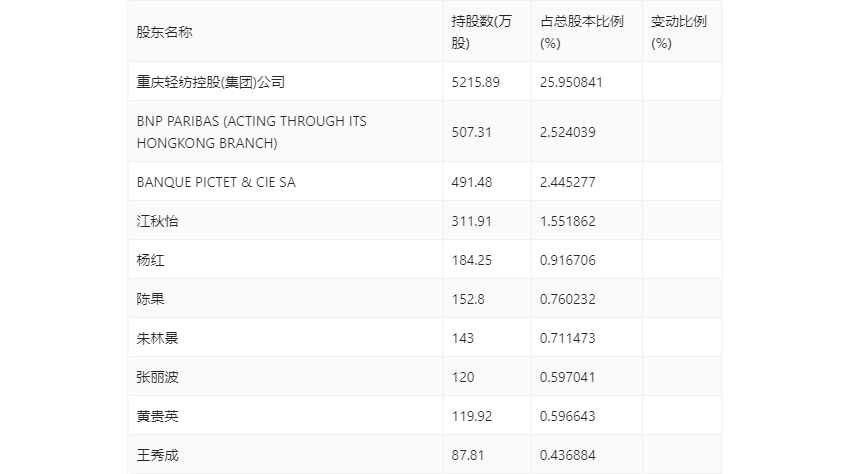Click the percentage 2.445277
This screenshot has height=474, width=850.
568,182
